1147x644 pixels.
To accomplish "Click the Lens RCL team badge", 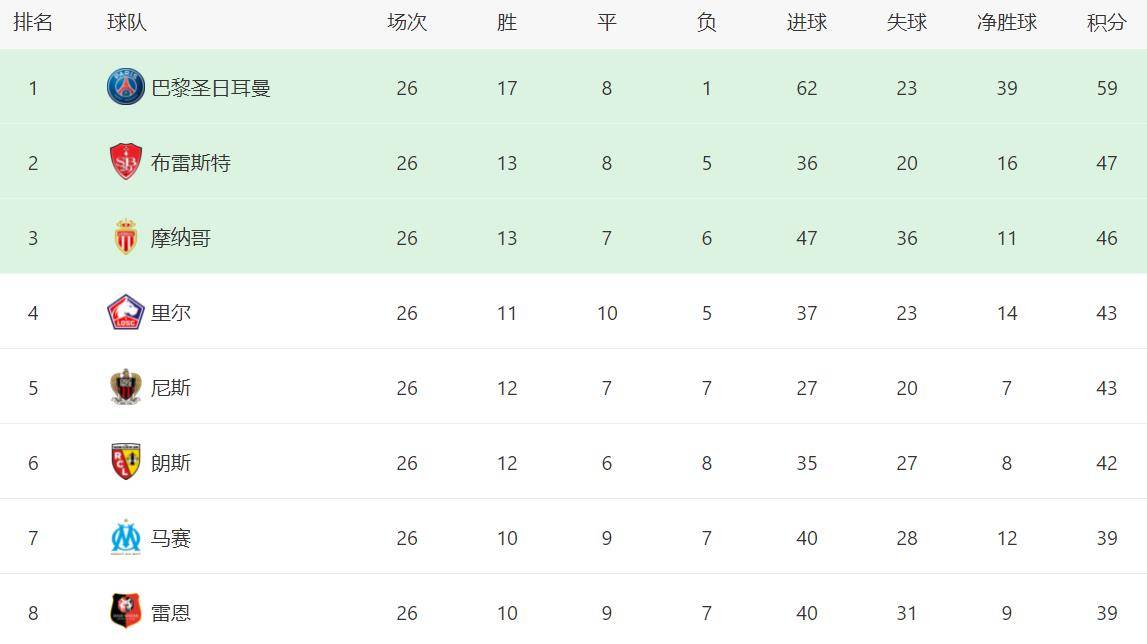I will coord(126,462).
